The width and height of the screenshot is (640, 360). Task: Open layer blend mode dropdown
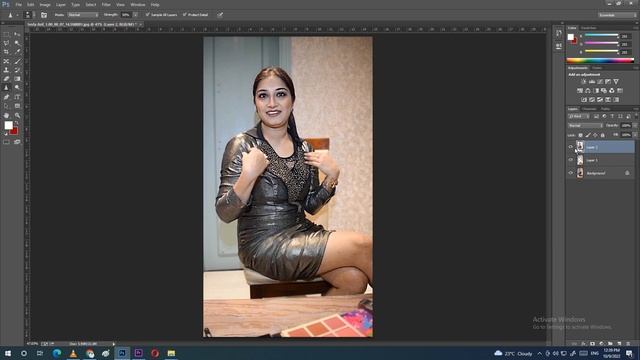point(585,126)
